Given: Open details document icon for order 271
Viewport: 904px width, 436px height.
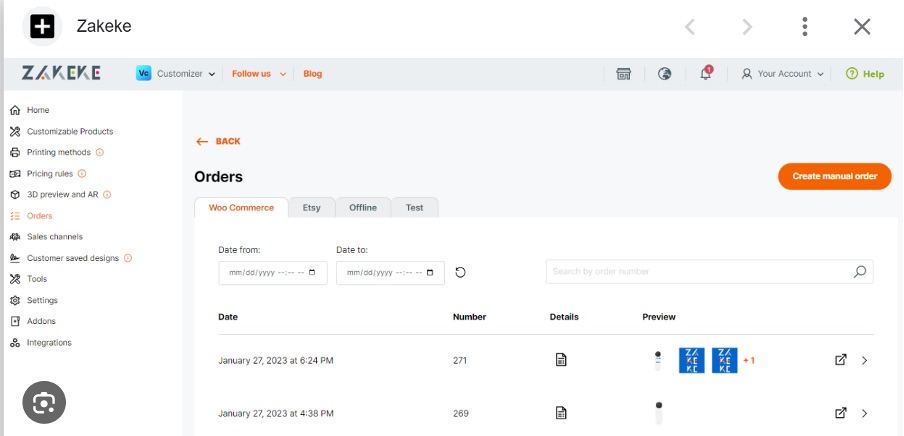Looking at the screenshot, I should tap(561, 360).
